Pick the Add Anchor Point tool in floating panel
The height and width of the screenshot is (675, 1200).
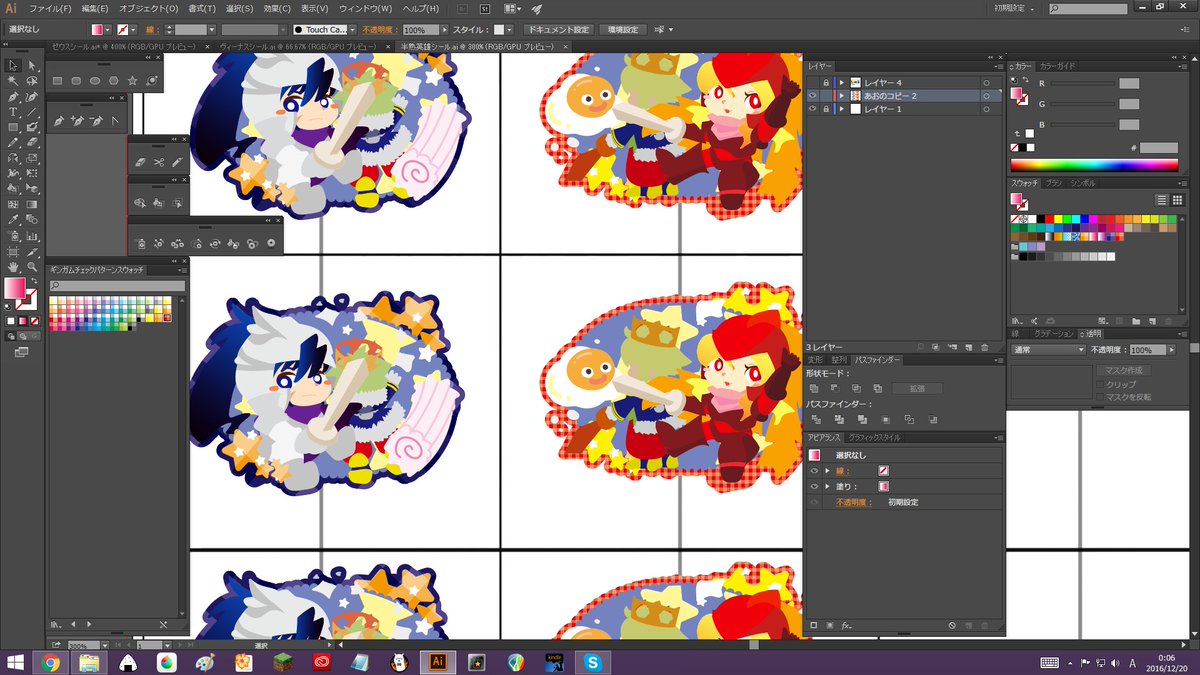[76, 121]
